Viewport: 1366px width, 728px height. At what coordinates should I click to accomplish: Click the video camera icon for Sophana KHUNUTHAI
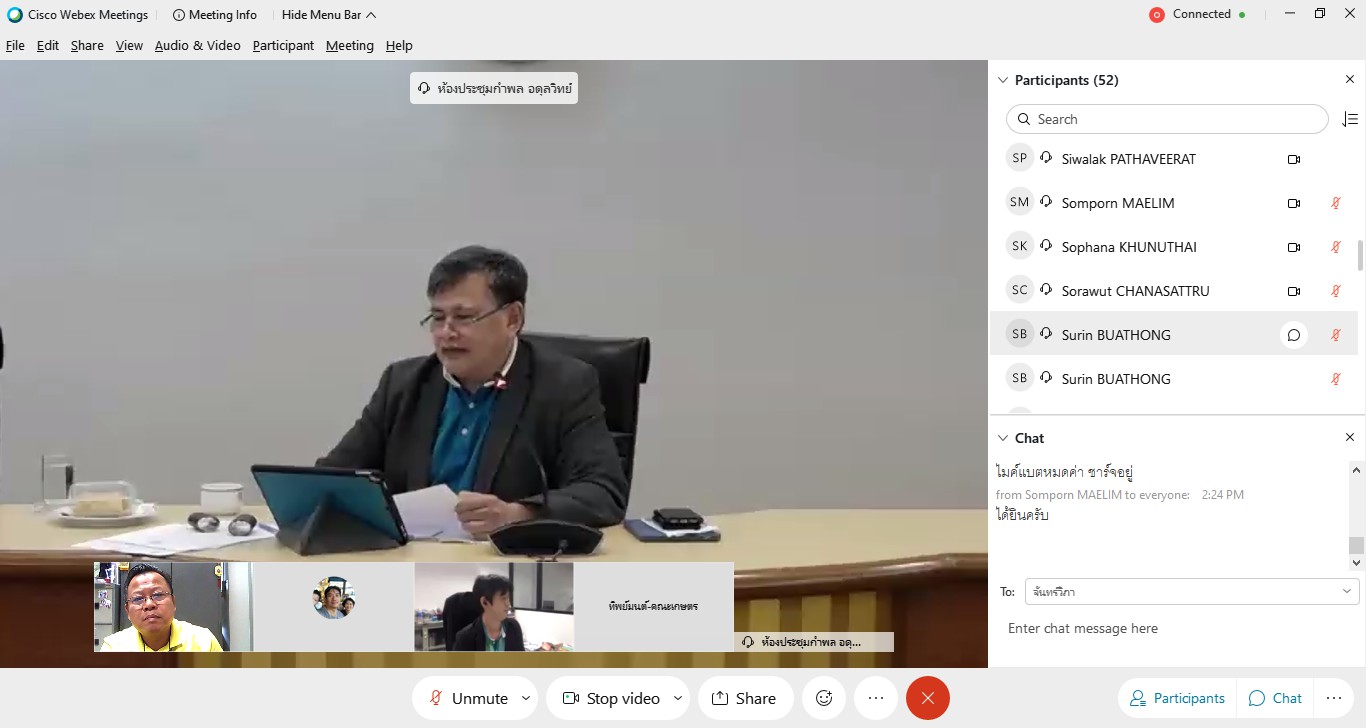(x=1294, y=247)
